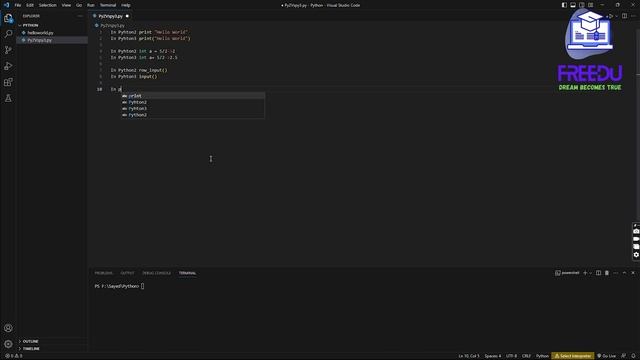Open notifications bell in status bar
The width and height of the screenshot is (640, 360).
pyautogui.click(x=633, y=356)
